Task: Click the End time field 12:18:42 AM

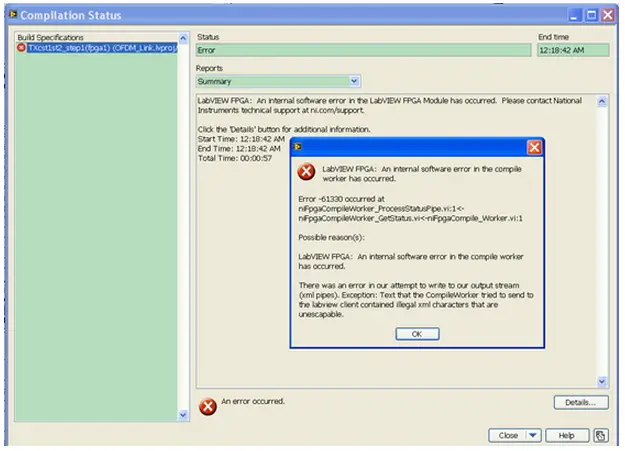Action: click(573, 50)
